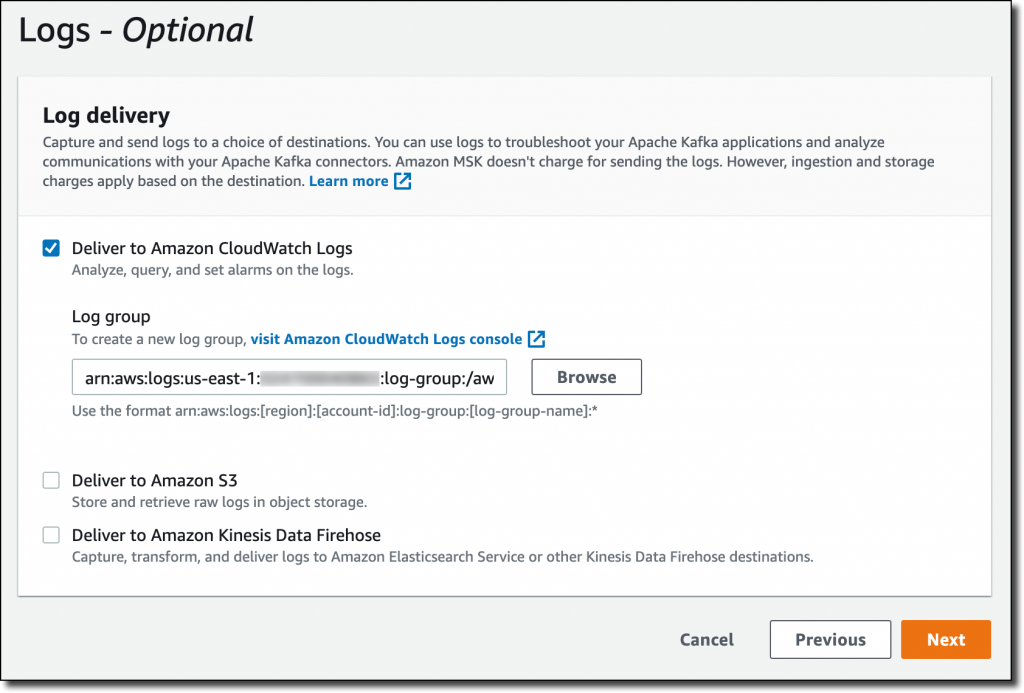Proceed with the orange Next button
This screenshot has height=693, width=1024.
[x=945, y=640]
